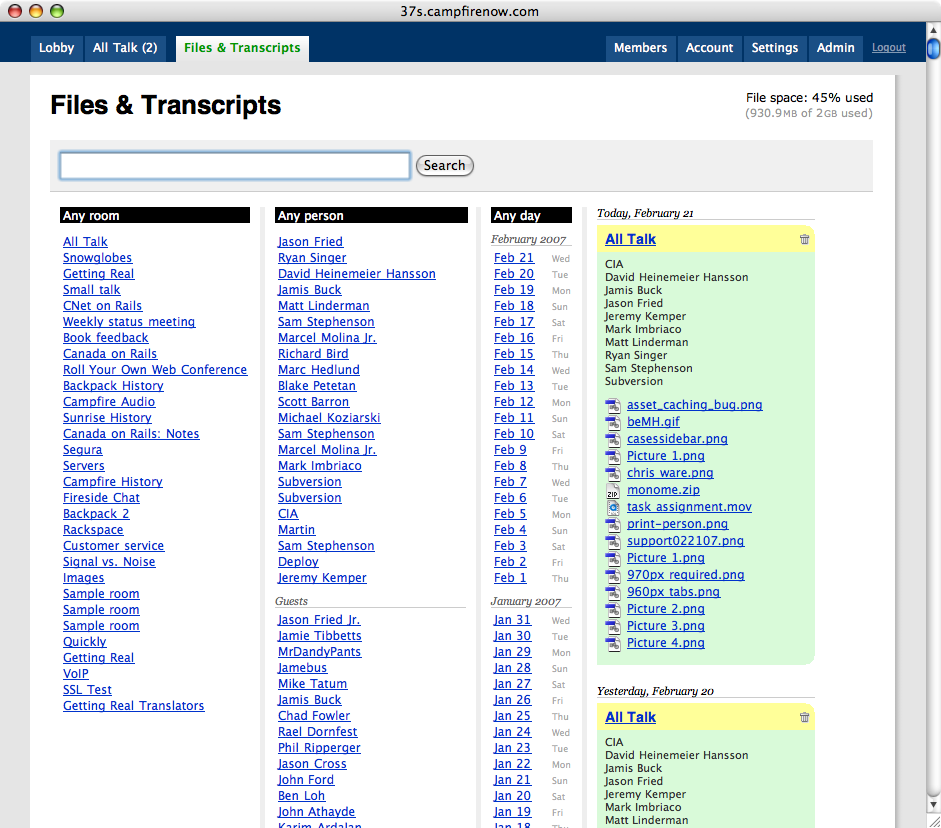Open the Members tab
This screenshot has width=941, height=828.
[x=640, y=48]
